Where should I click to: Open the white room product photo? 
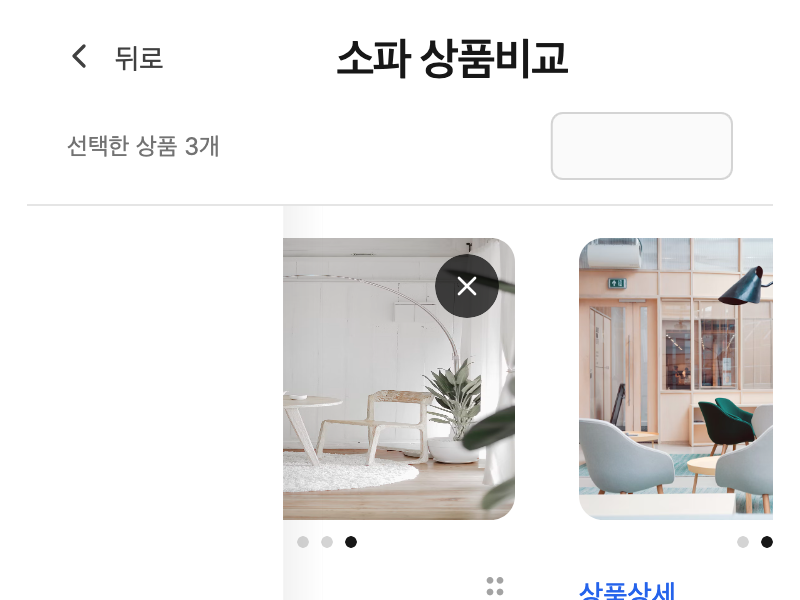tap(399, 379)
